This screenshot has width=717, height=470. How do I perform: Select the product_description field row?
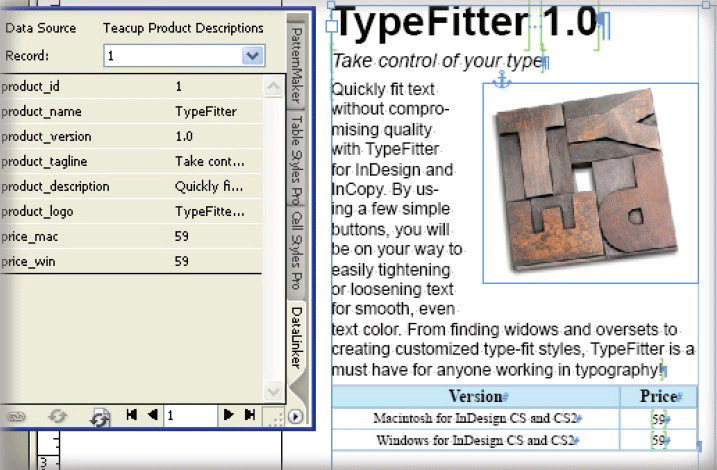pos(131,186)
